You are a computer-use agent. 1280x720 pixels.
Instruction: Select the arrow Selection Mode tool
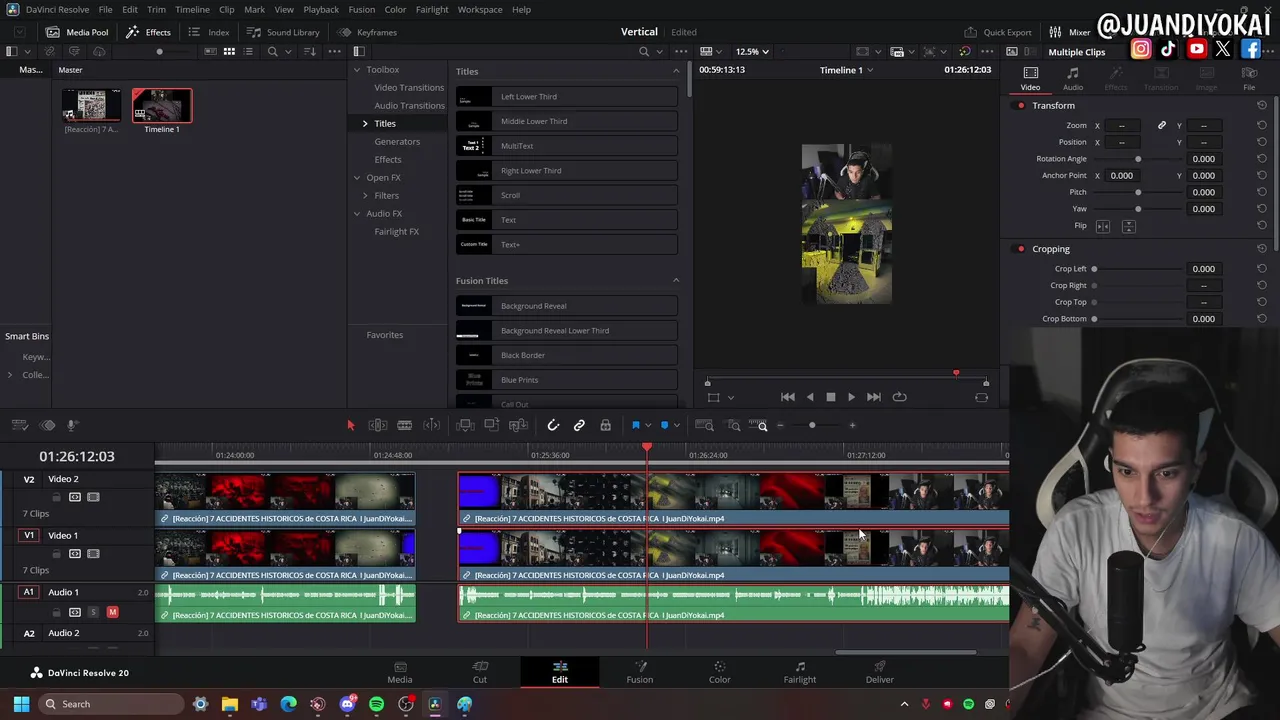350,426
